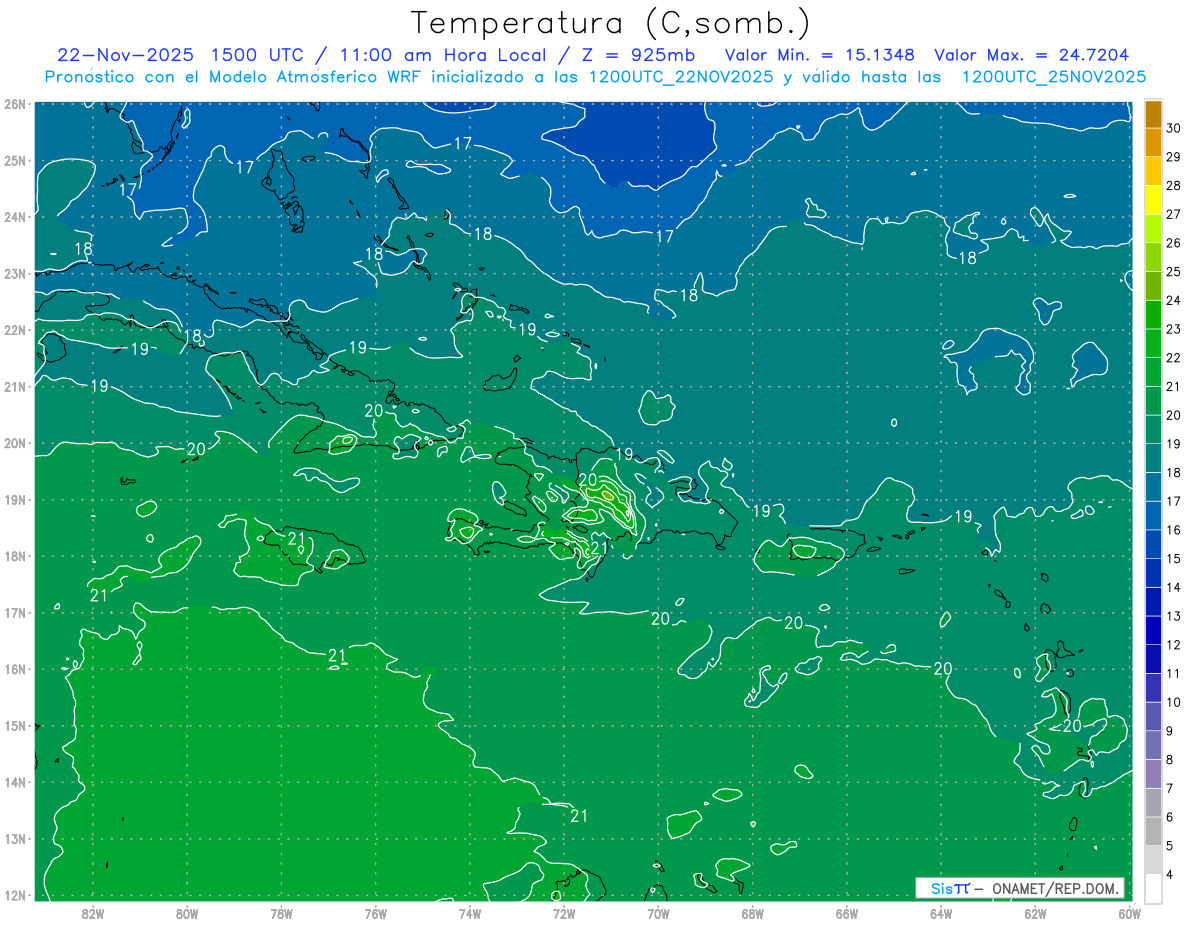Click the 25N latitude axis label
Viewport: 1200px width, 927px height.
(14, 160)
